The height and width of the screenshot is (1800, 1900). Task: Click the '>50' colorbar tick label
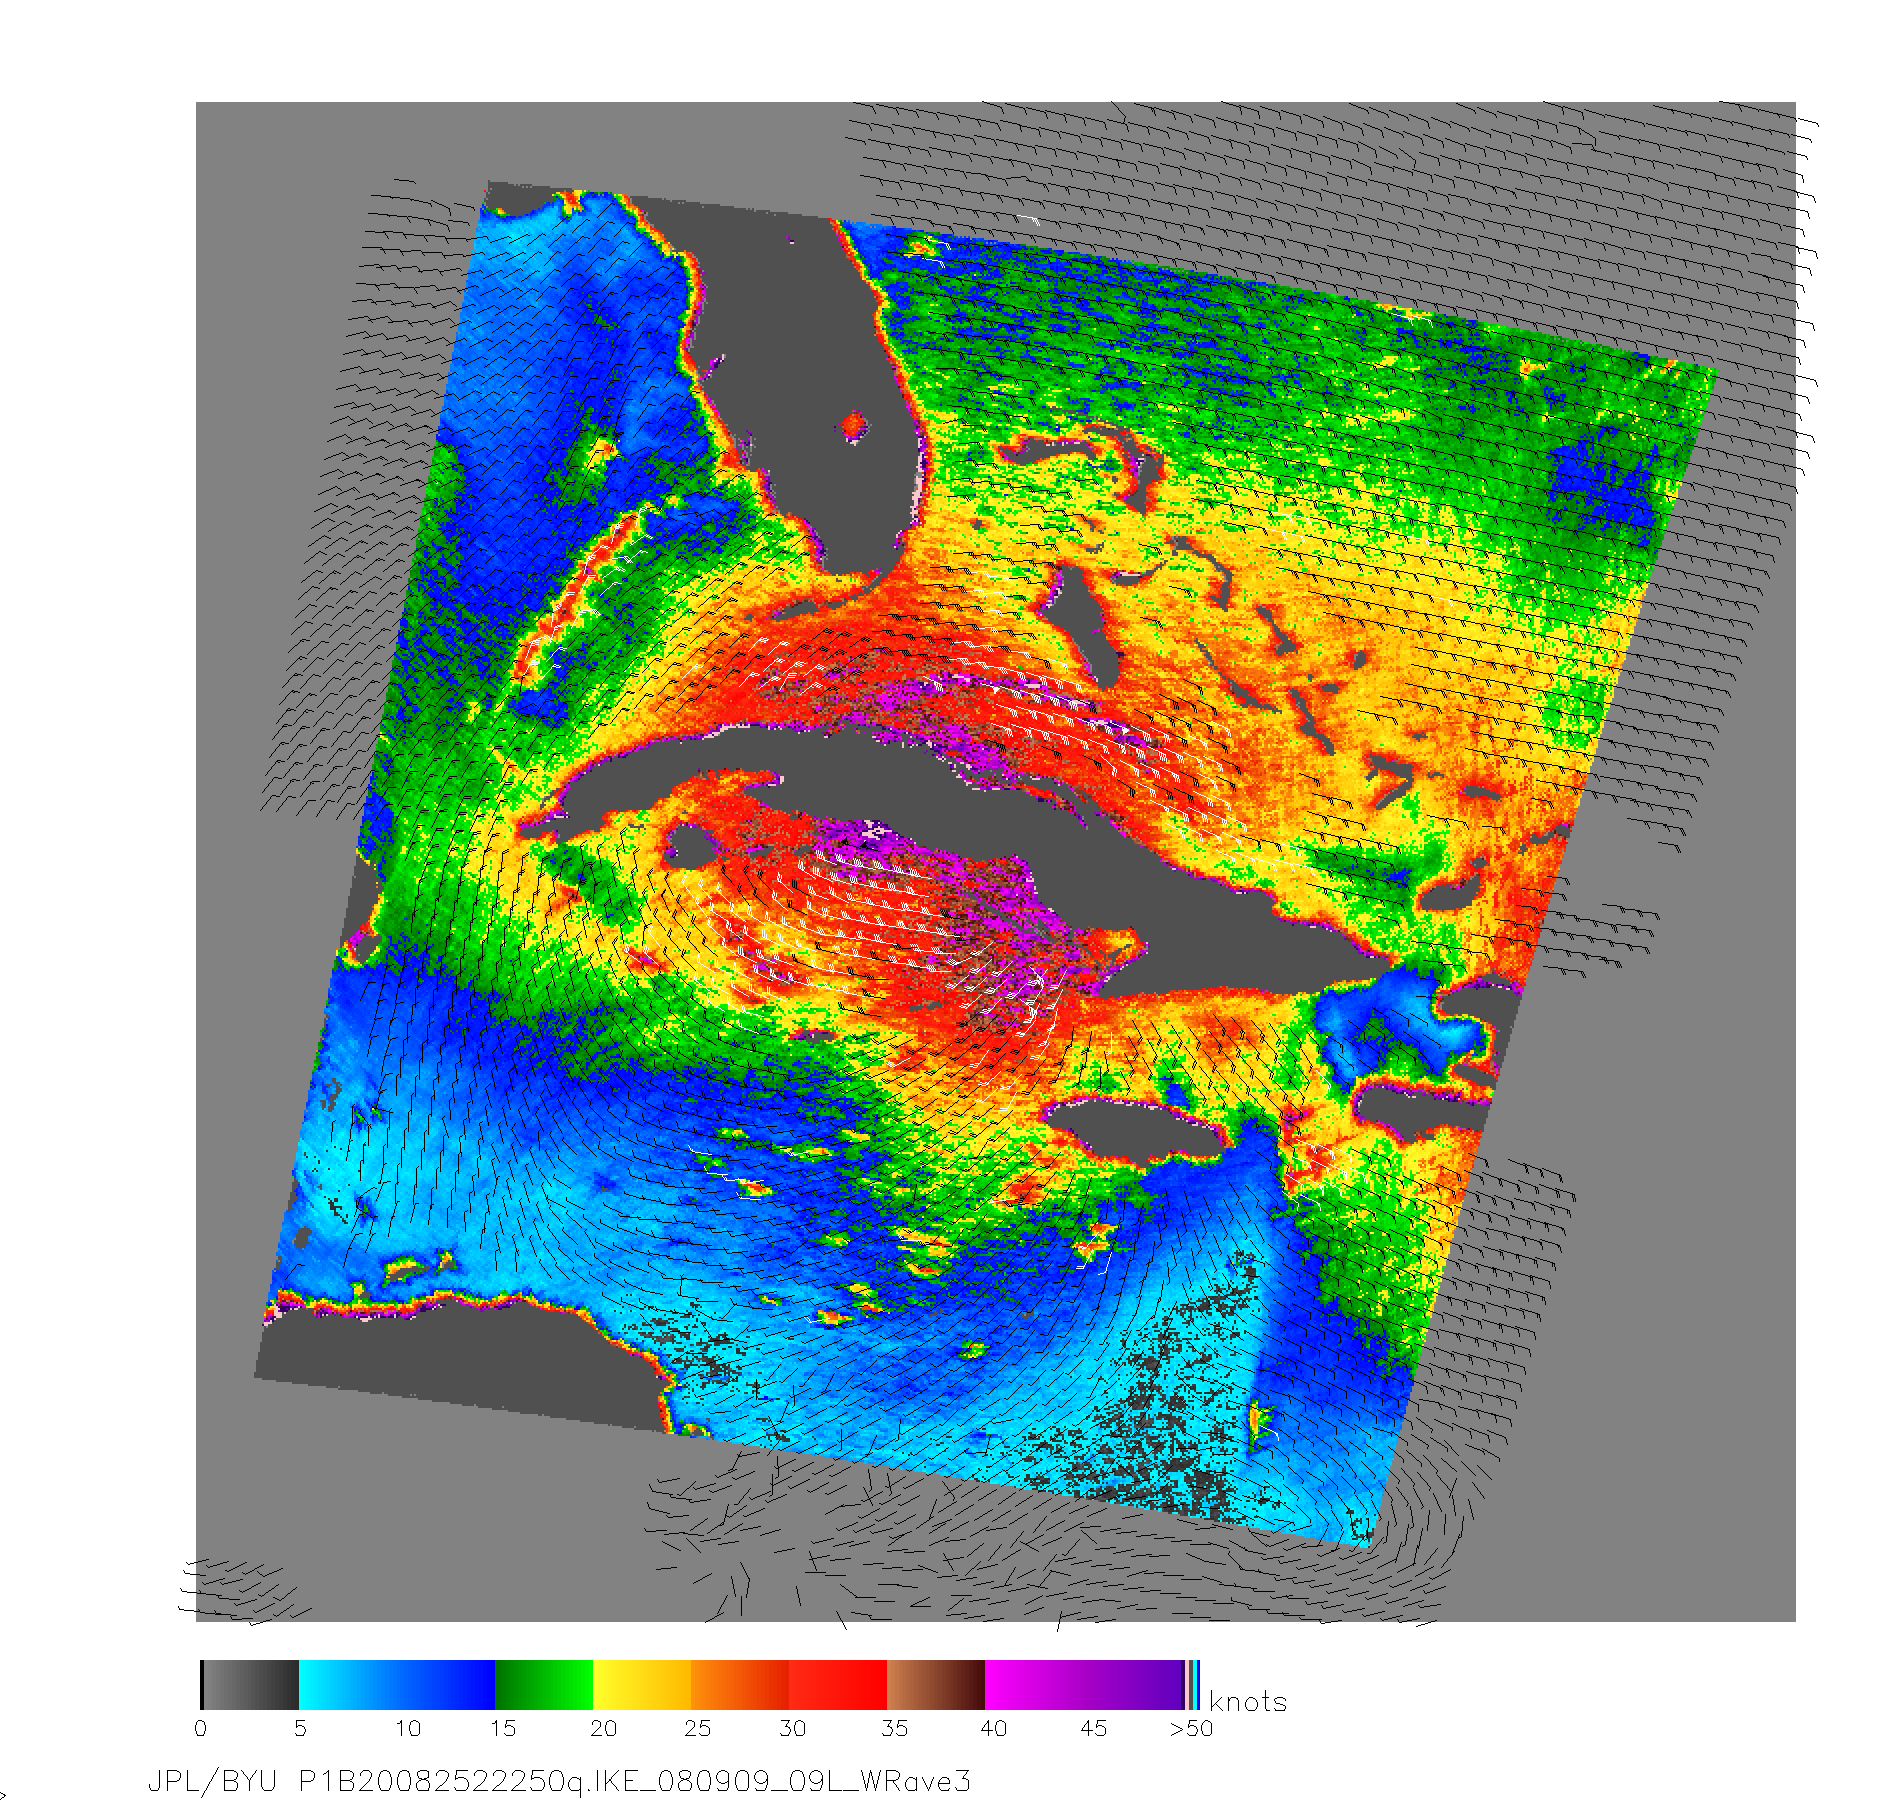(x=1191, y=1728)
